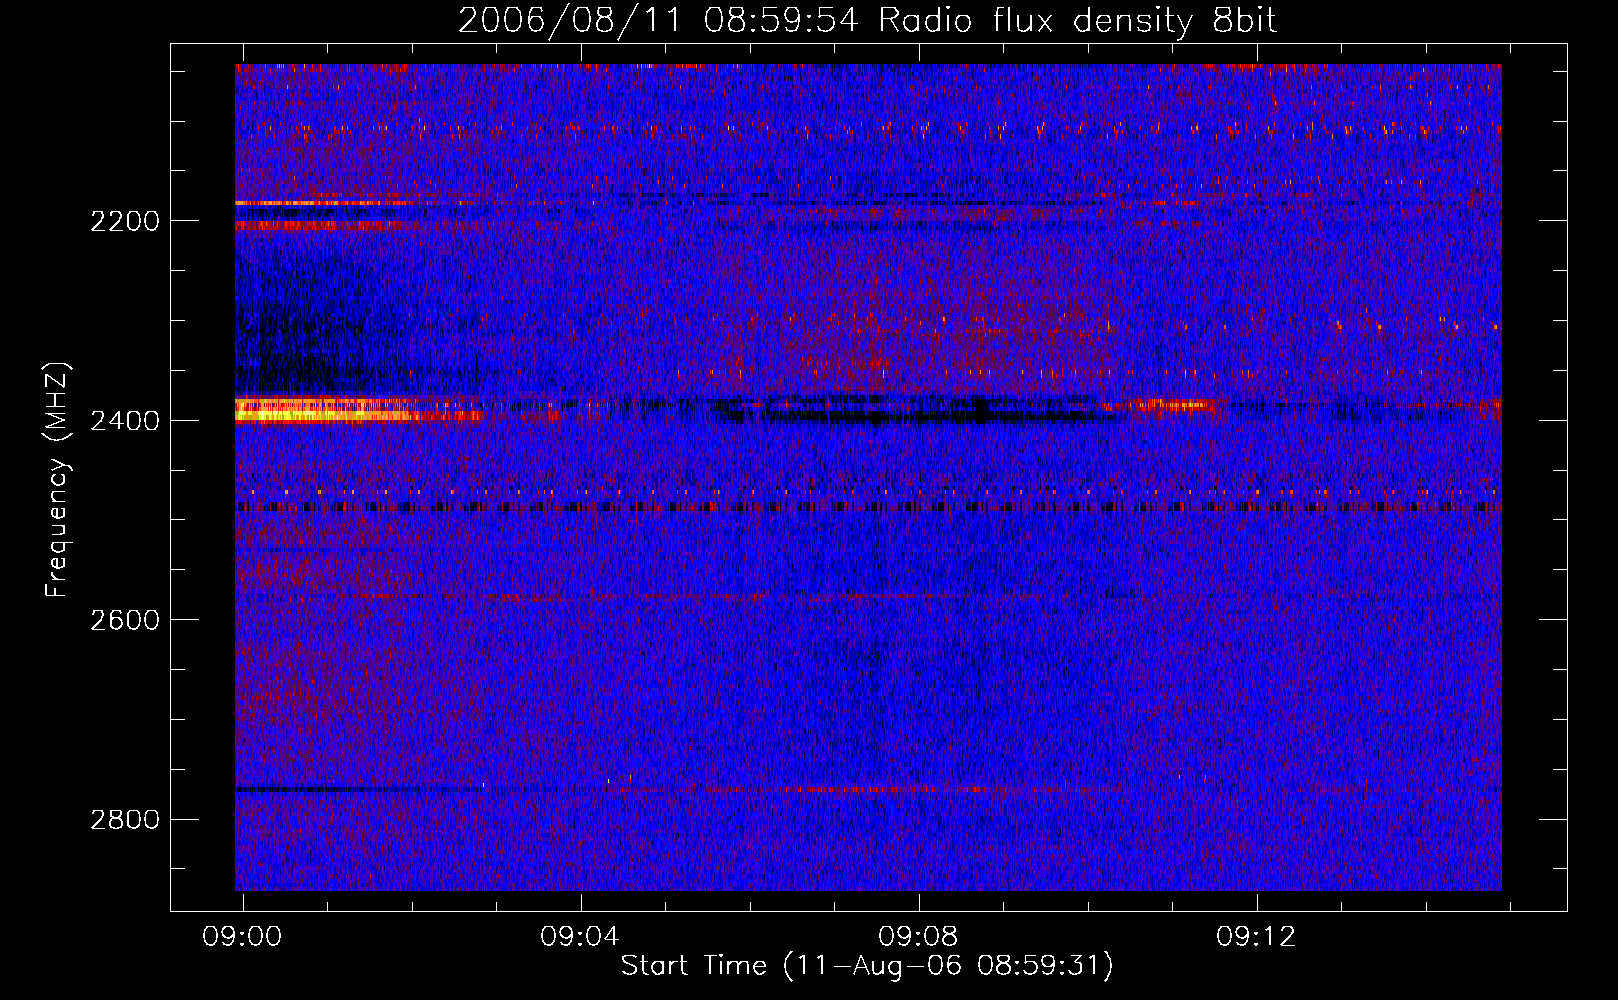Click the 09:00 time tick label
Viewport: 1618px width, 1000px height.
[242, 937]
